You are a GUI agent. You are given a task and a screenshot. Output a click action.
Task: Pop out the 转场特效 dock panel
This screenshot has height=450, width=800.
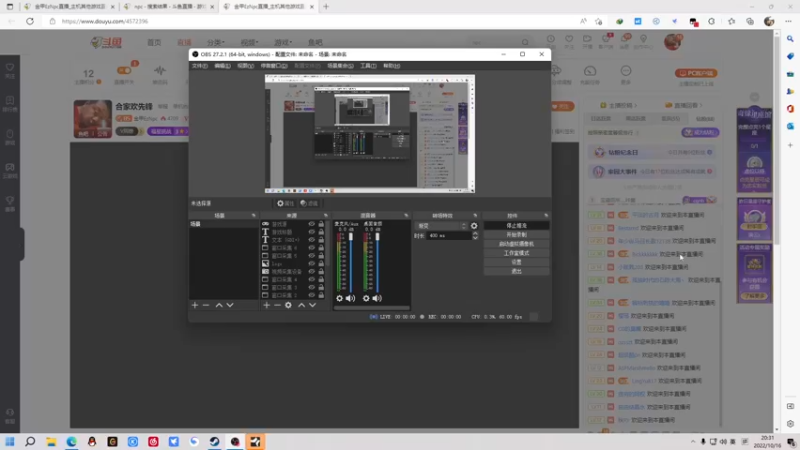click(475, 216)
